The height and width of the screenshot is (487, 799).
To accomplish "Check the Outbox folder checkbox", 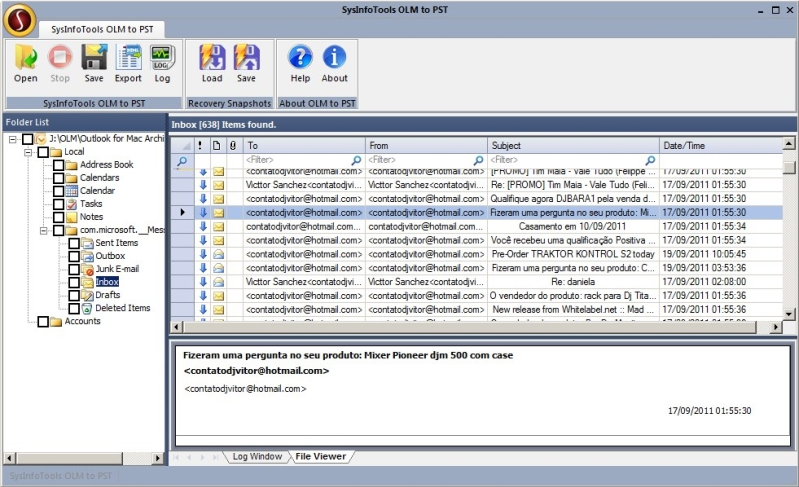I will [x=74, y=256].
